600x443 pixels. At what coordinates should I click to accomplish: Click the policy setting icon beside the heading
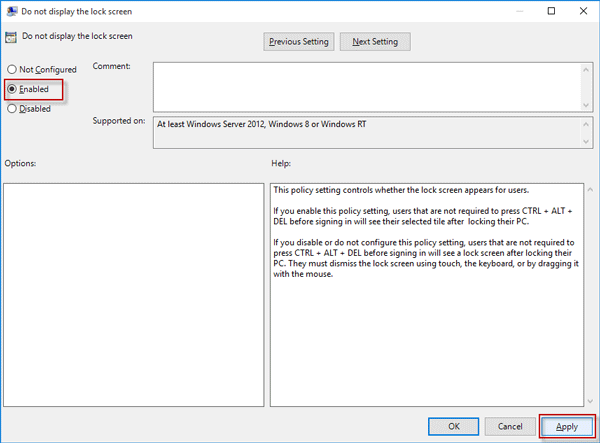[11, 37]
